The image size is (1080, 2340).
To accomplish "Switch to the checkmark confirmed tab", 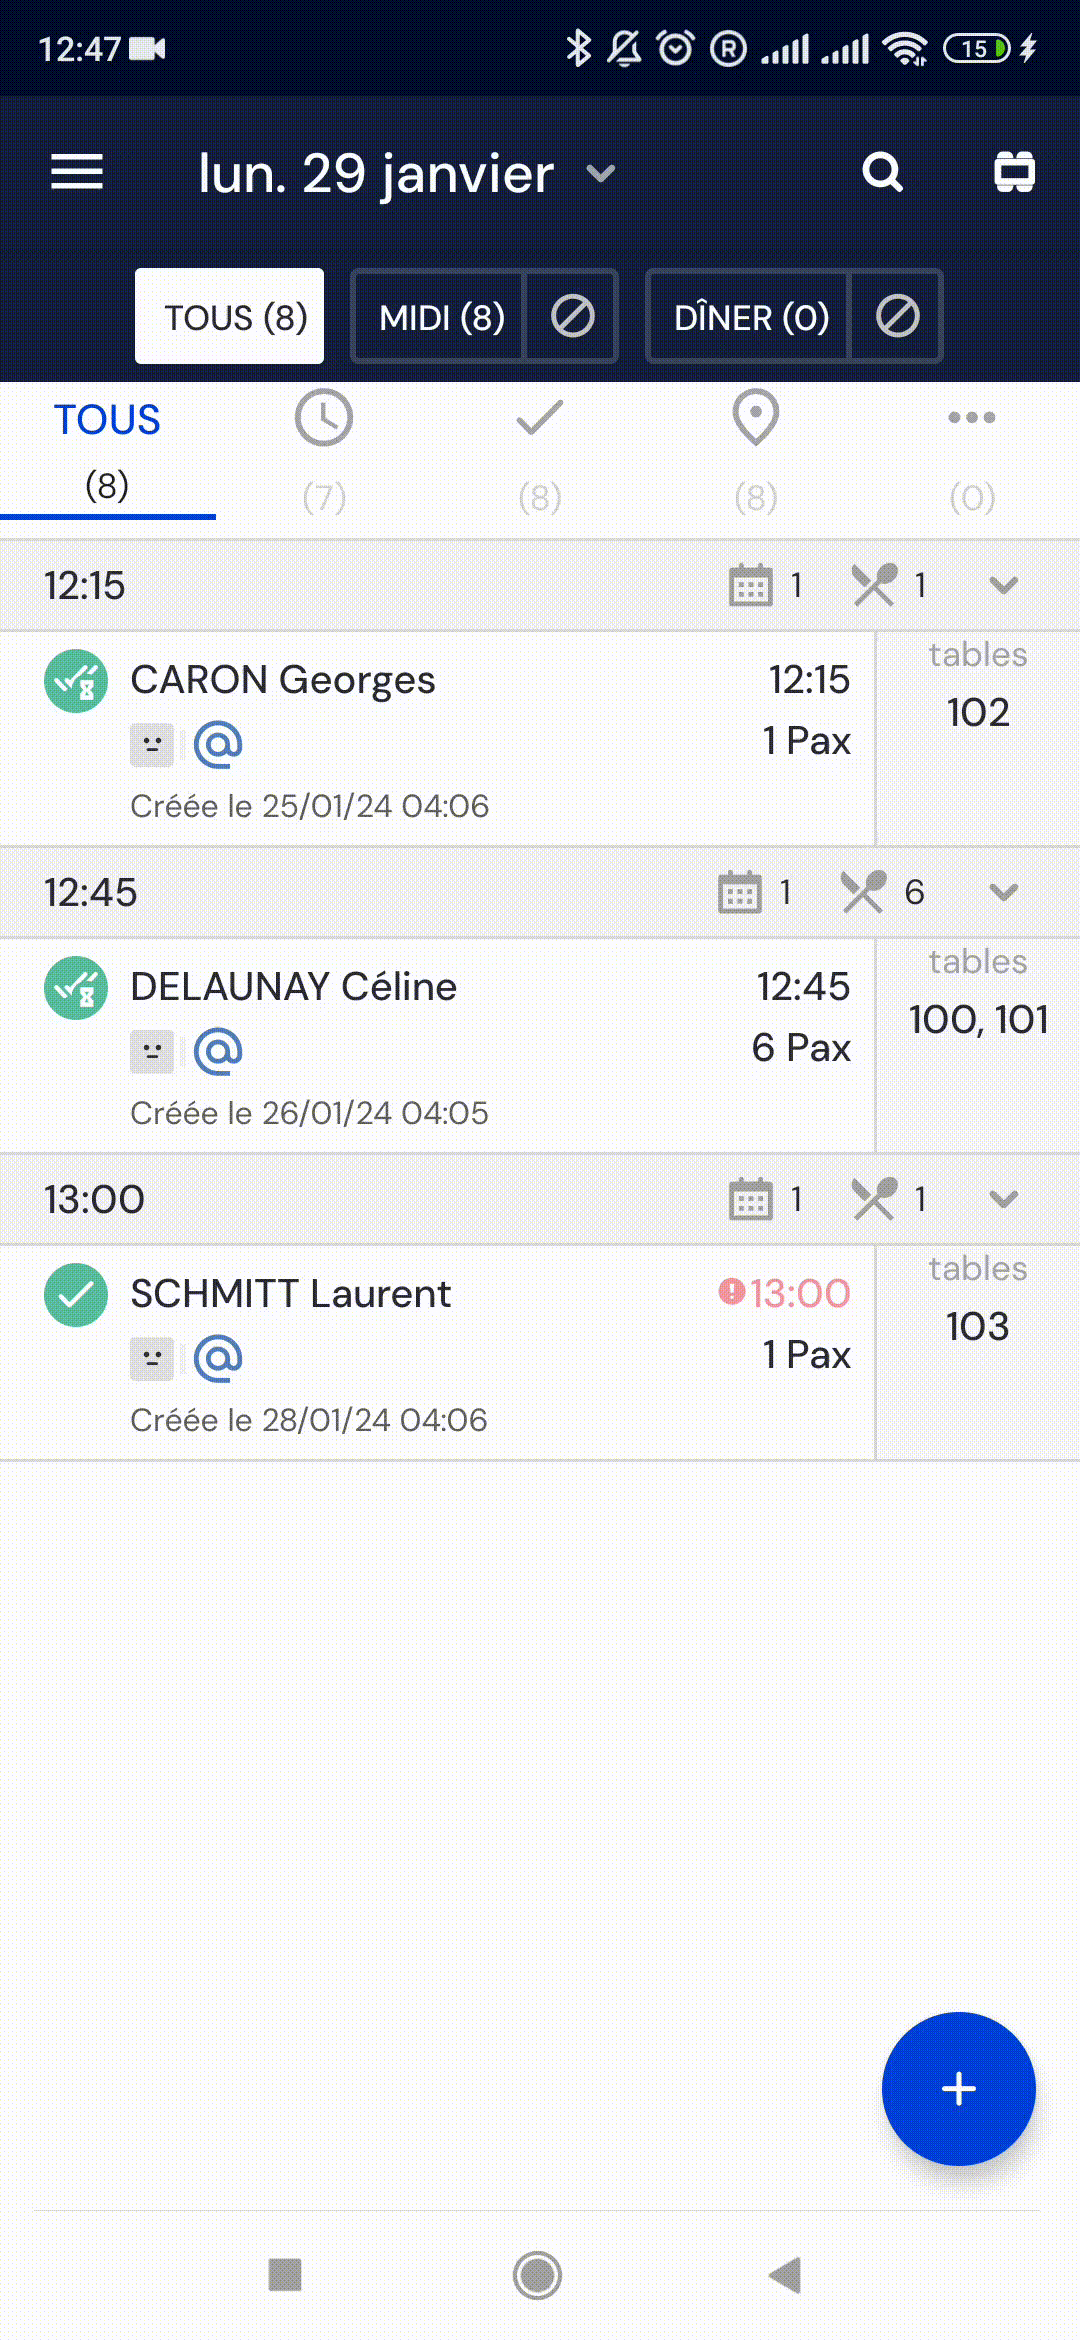I will [x=540, y=452].
